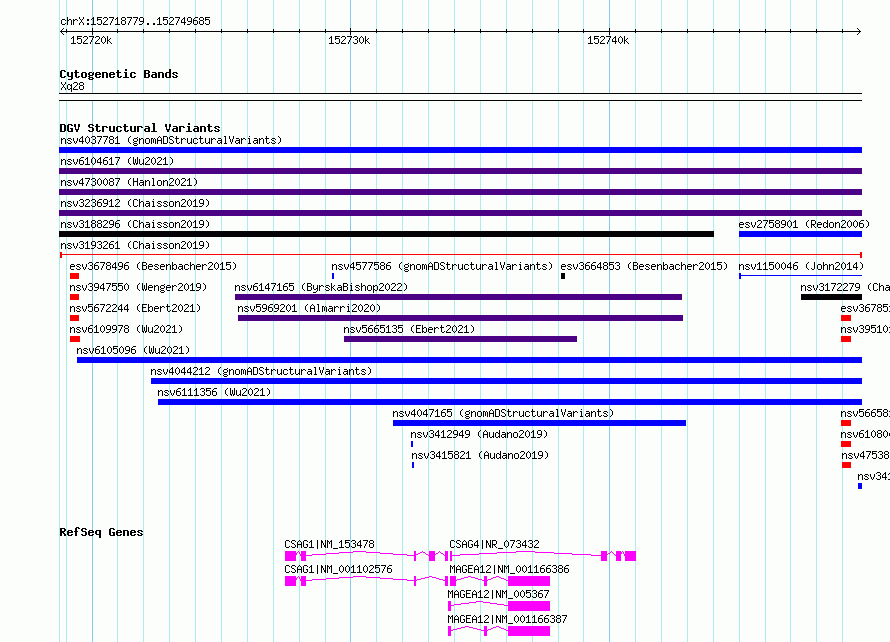Select the MAGEA12|NM_005367 large exon block
890x642 pixels.
pos(529,606)
